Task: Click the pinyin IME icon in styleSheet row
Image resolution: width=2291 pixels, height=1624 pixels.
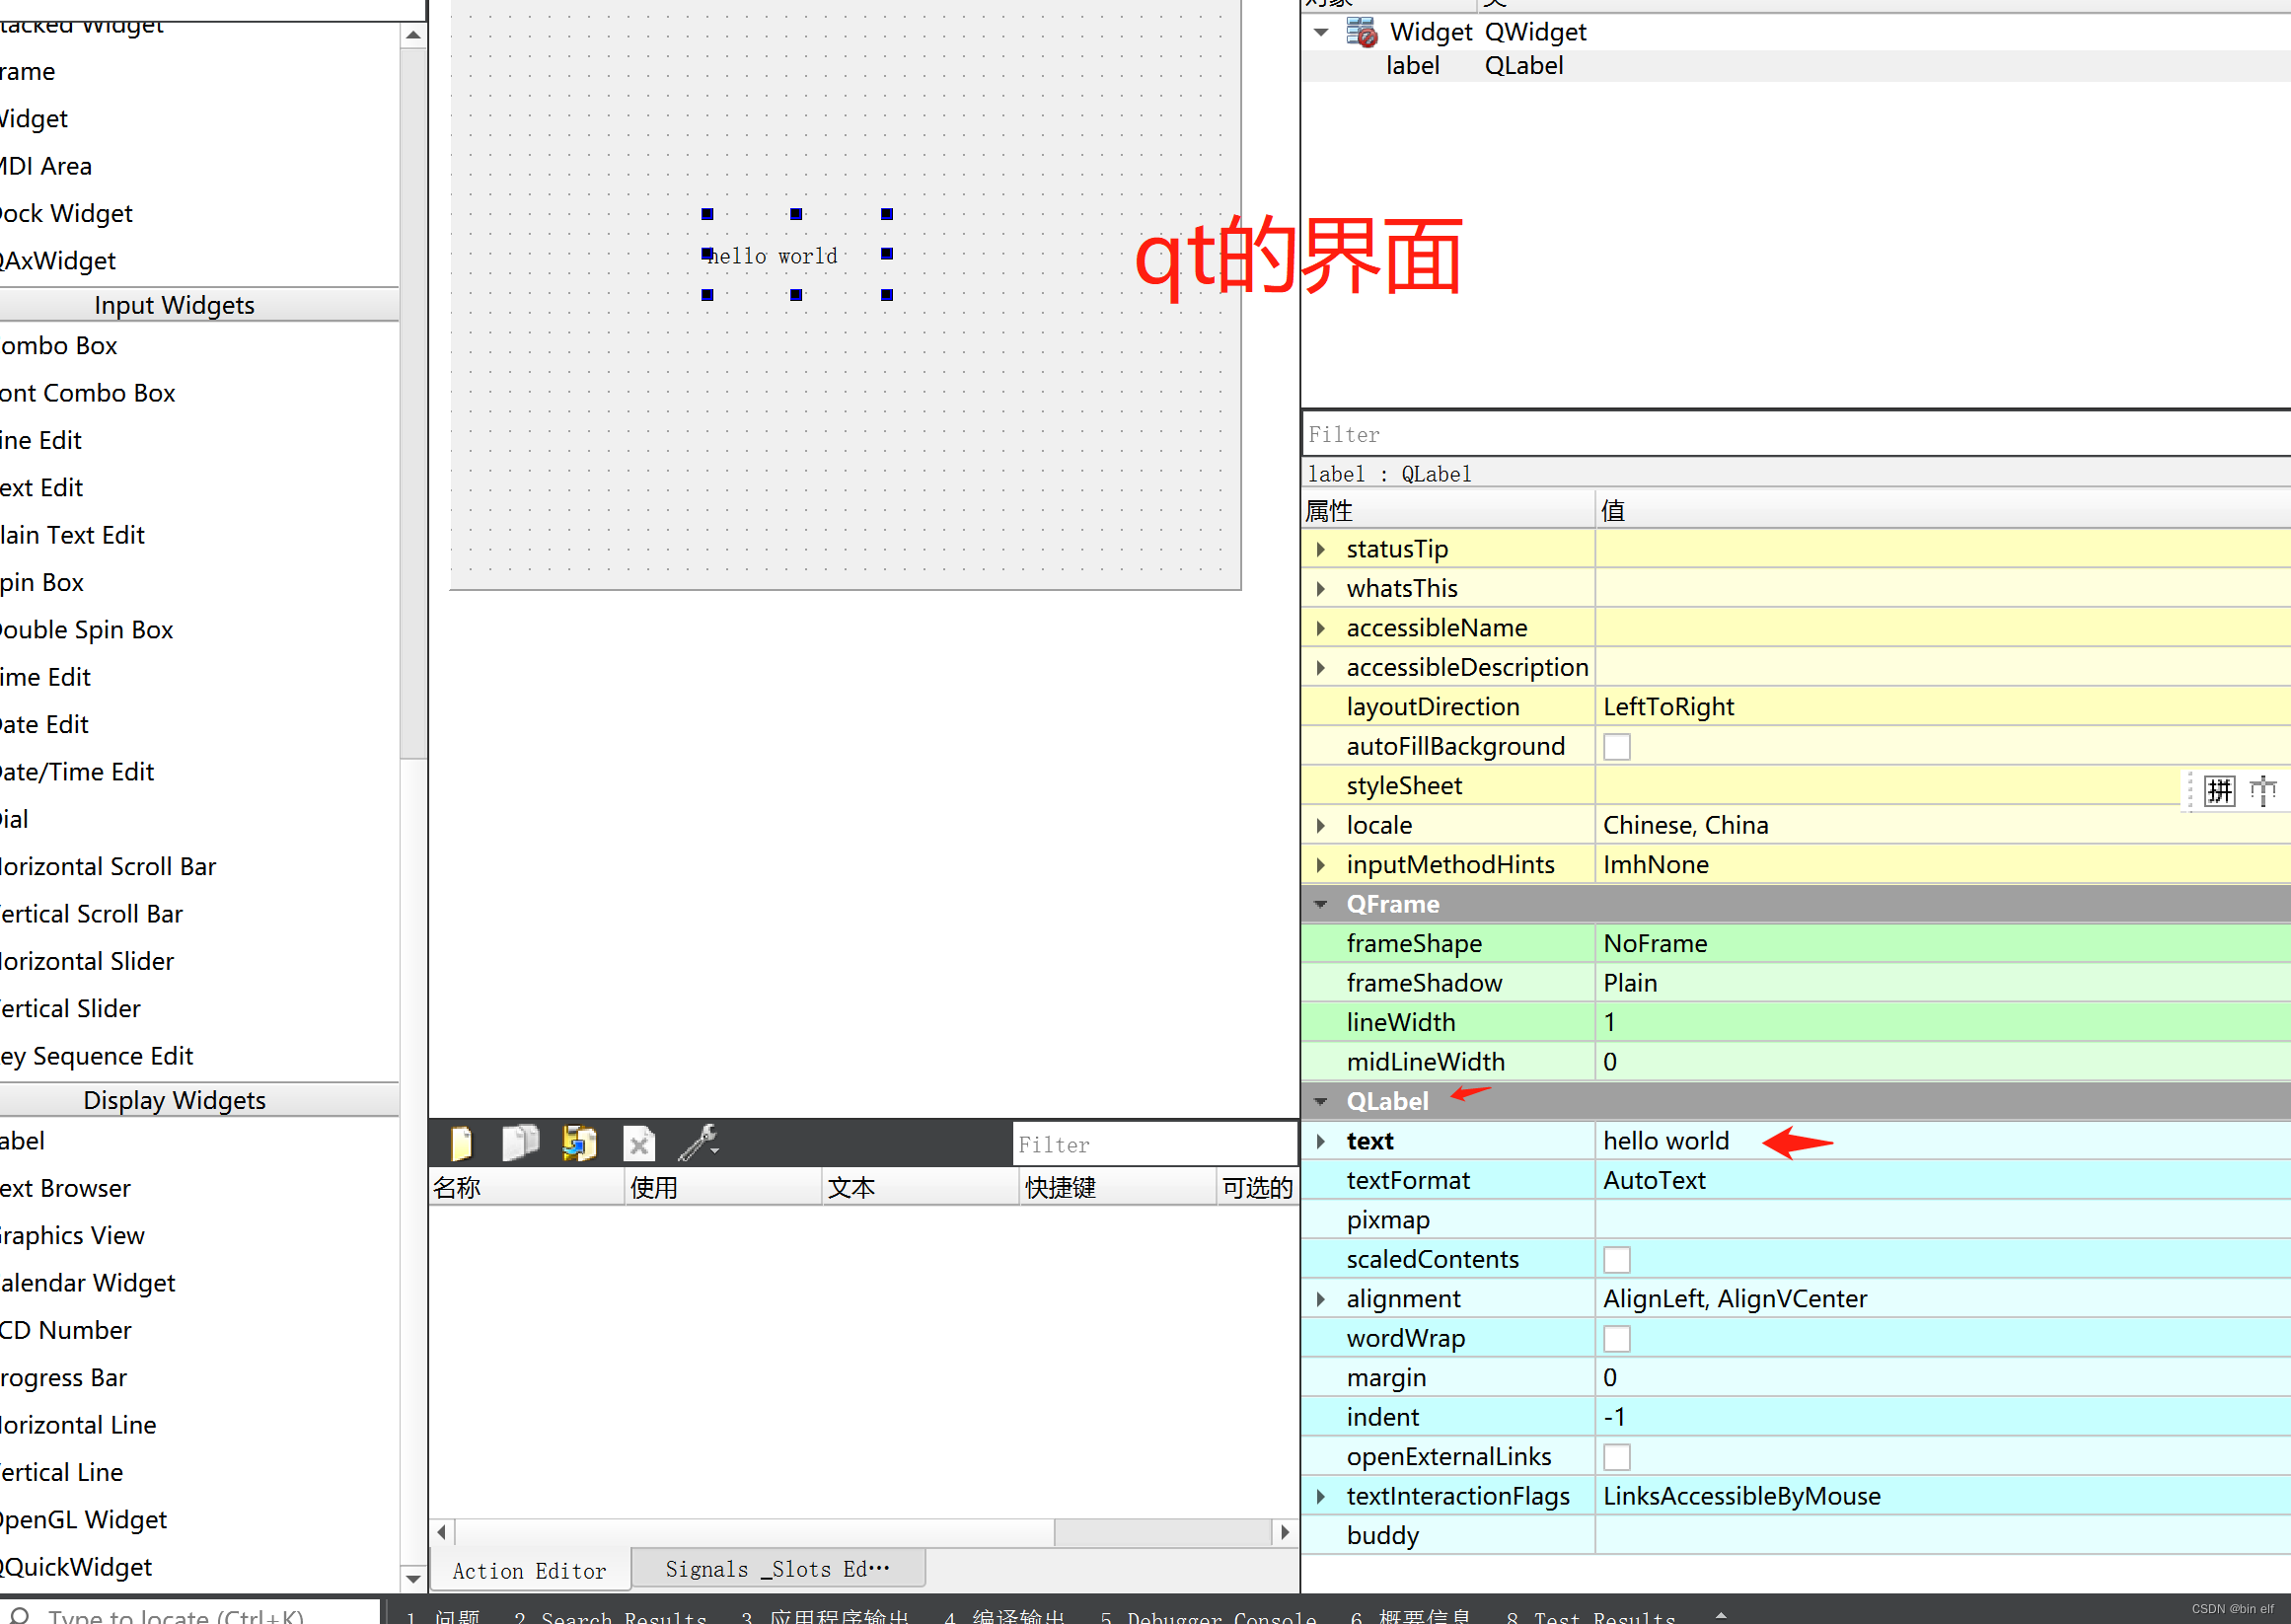Action: point(2220,789)
